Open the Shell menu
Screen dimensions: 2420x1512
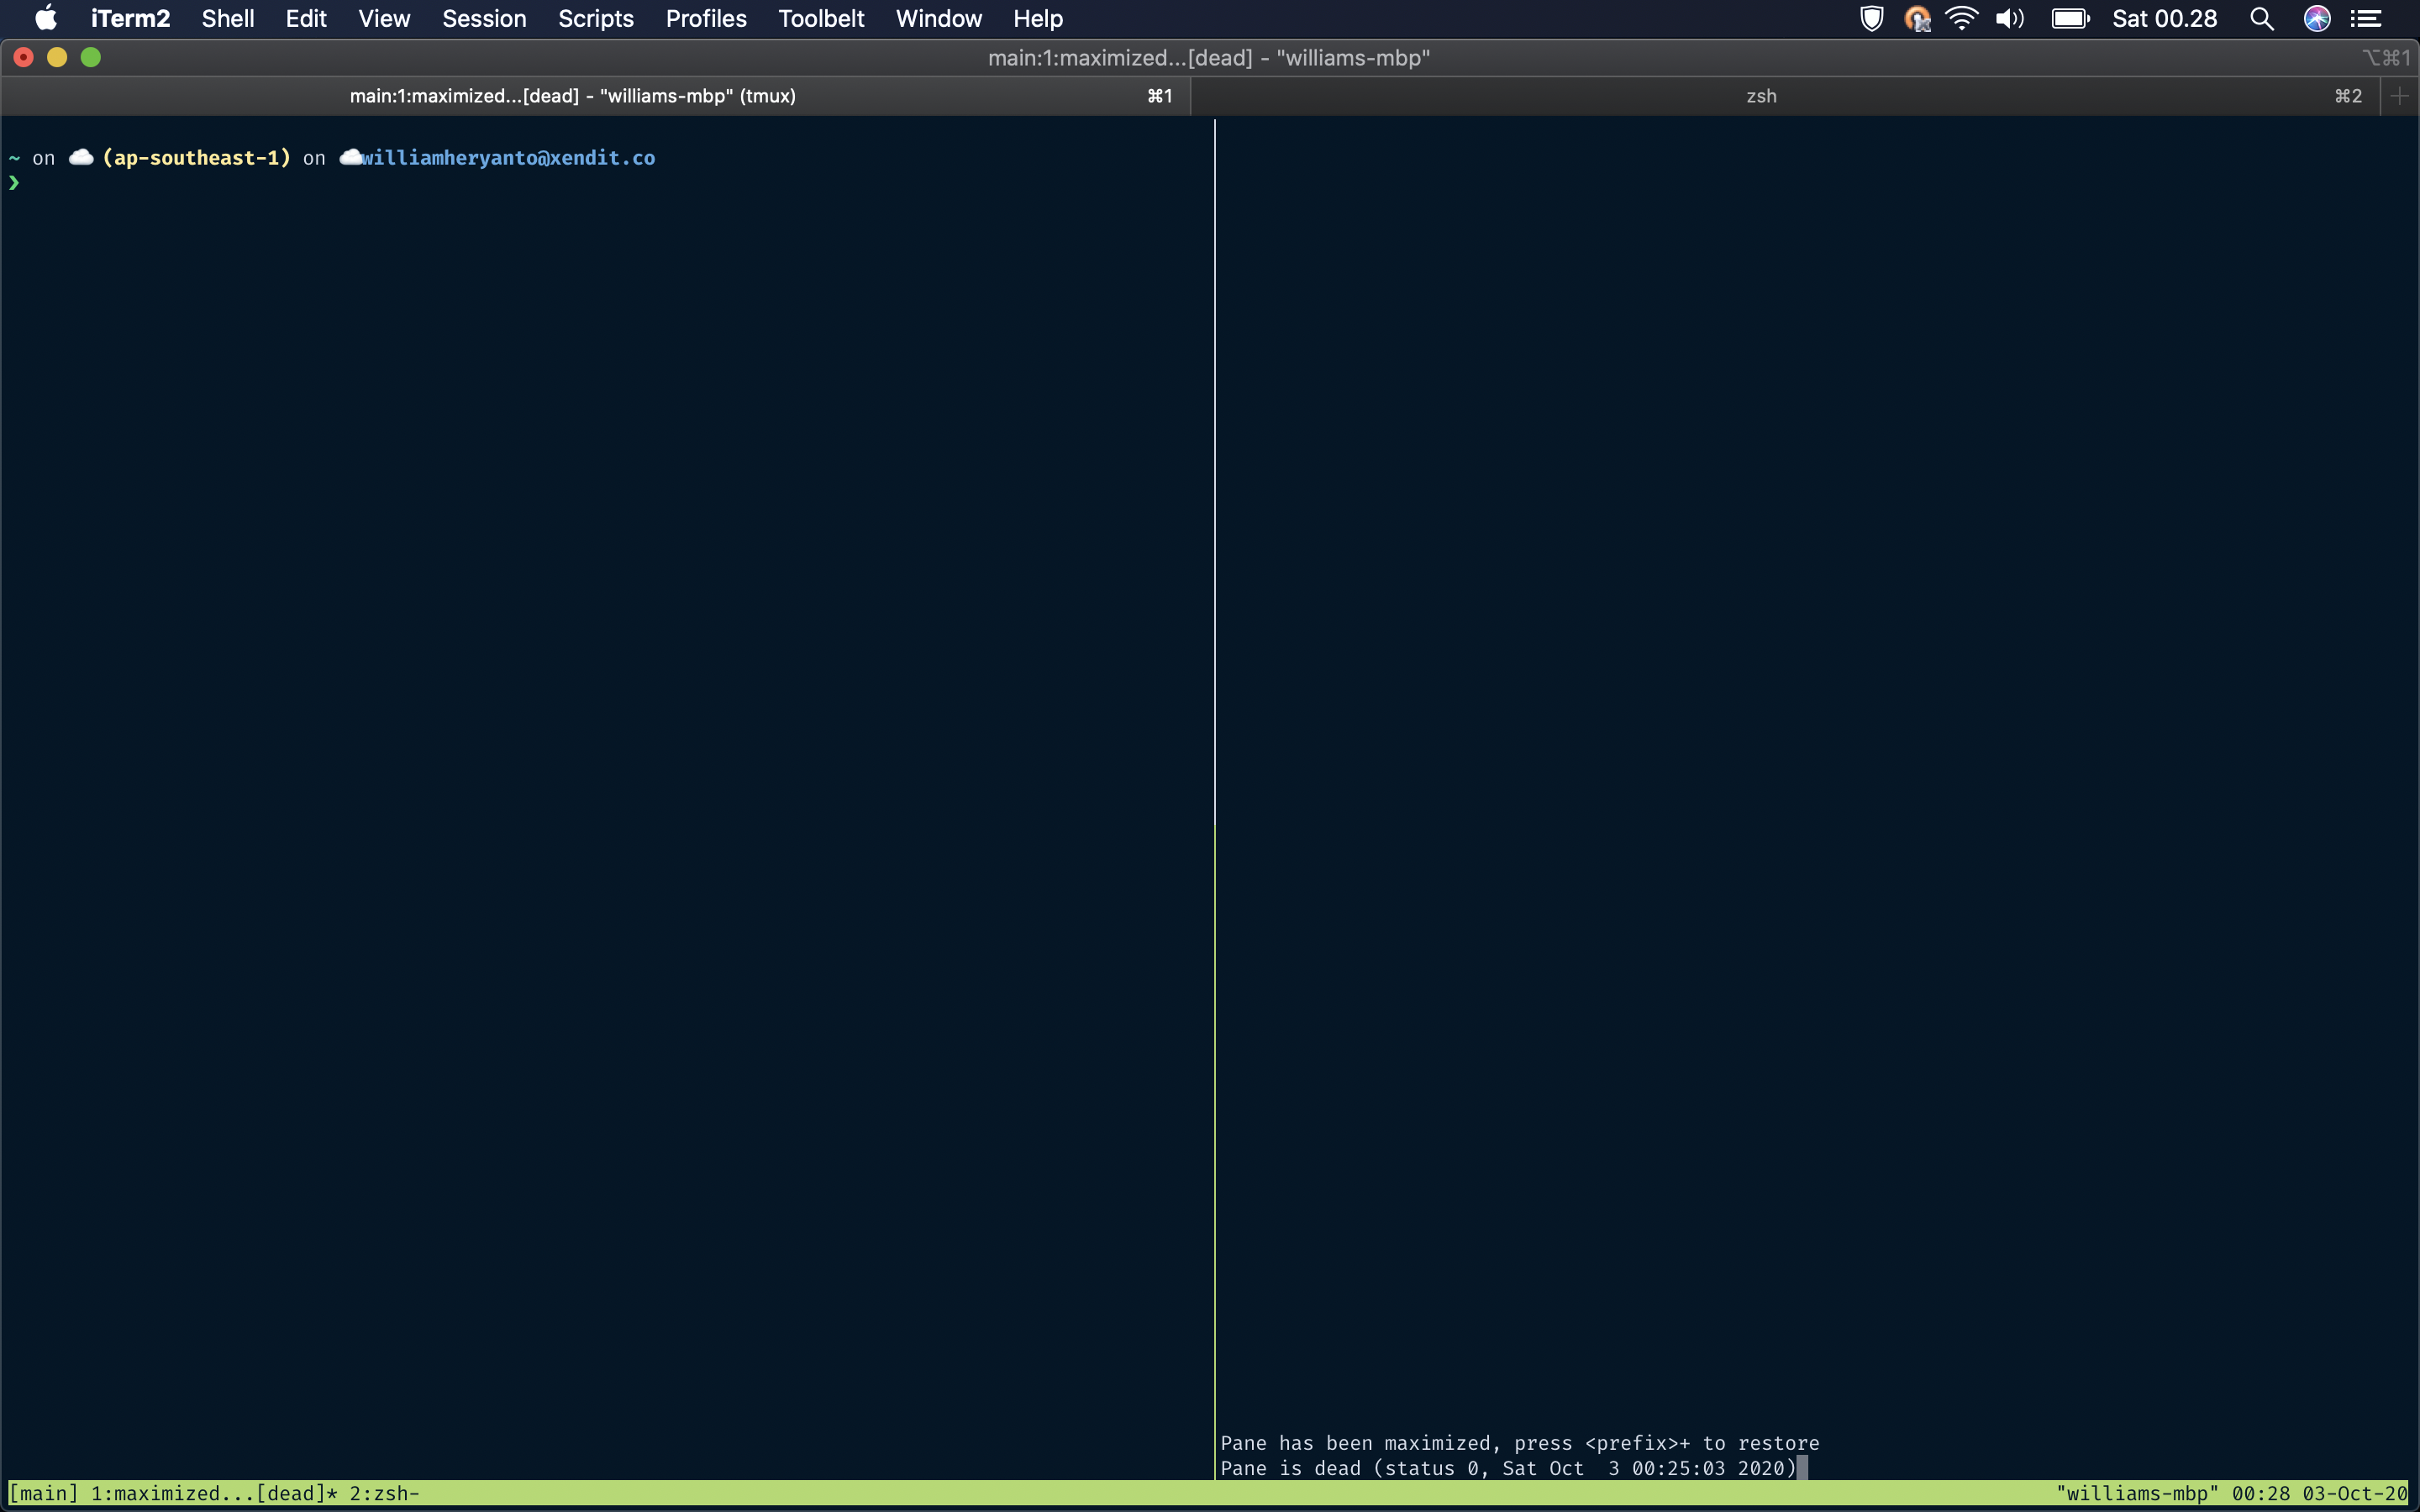coord(228,18)
